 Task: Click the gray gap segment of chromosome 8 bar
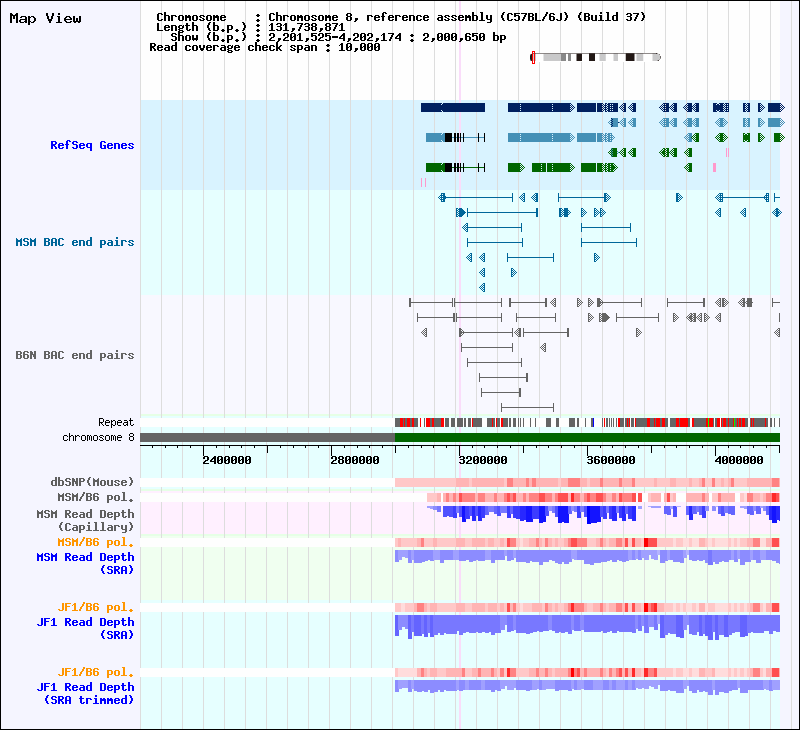[267, 437]
